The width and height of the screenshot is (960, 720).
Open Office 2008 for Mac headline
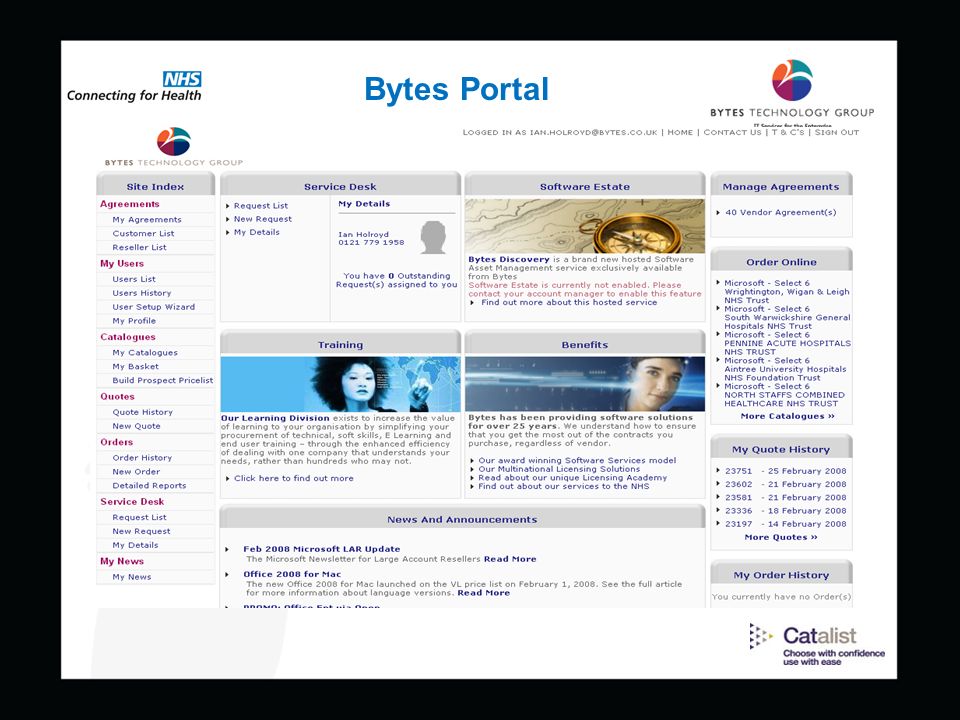pos(292,574)
